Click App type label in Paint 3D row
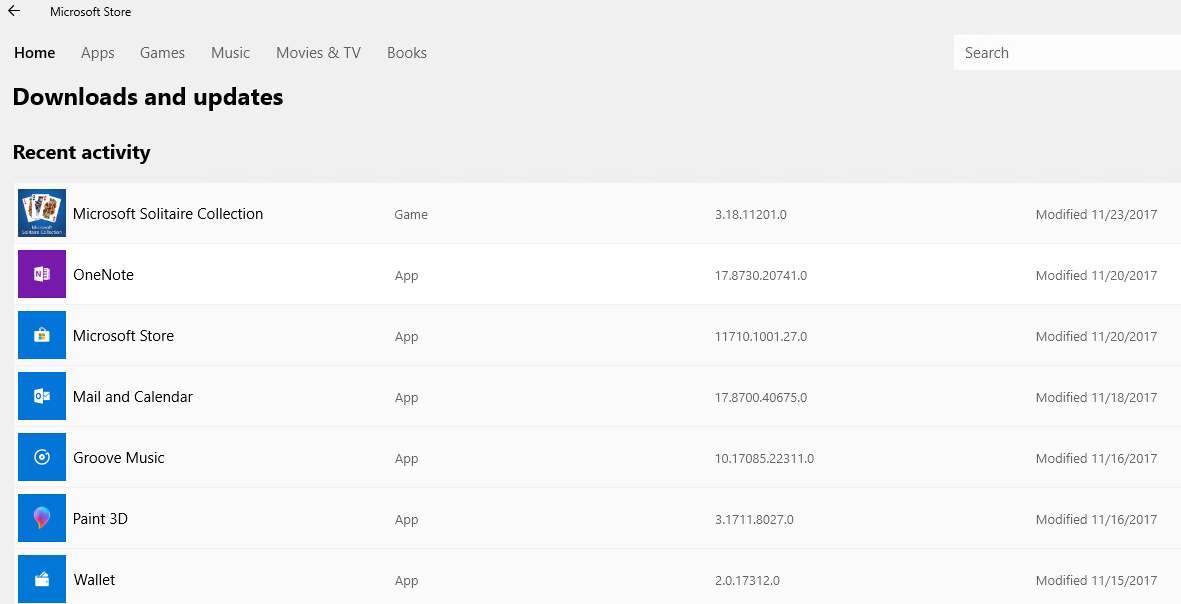The height and width of the screenshot is (604, 1181). point(407,520)
